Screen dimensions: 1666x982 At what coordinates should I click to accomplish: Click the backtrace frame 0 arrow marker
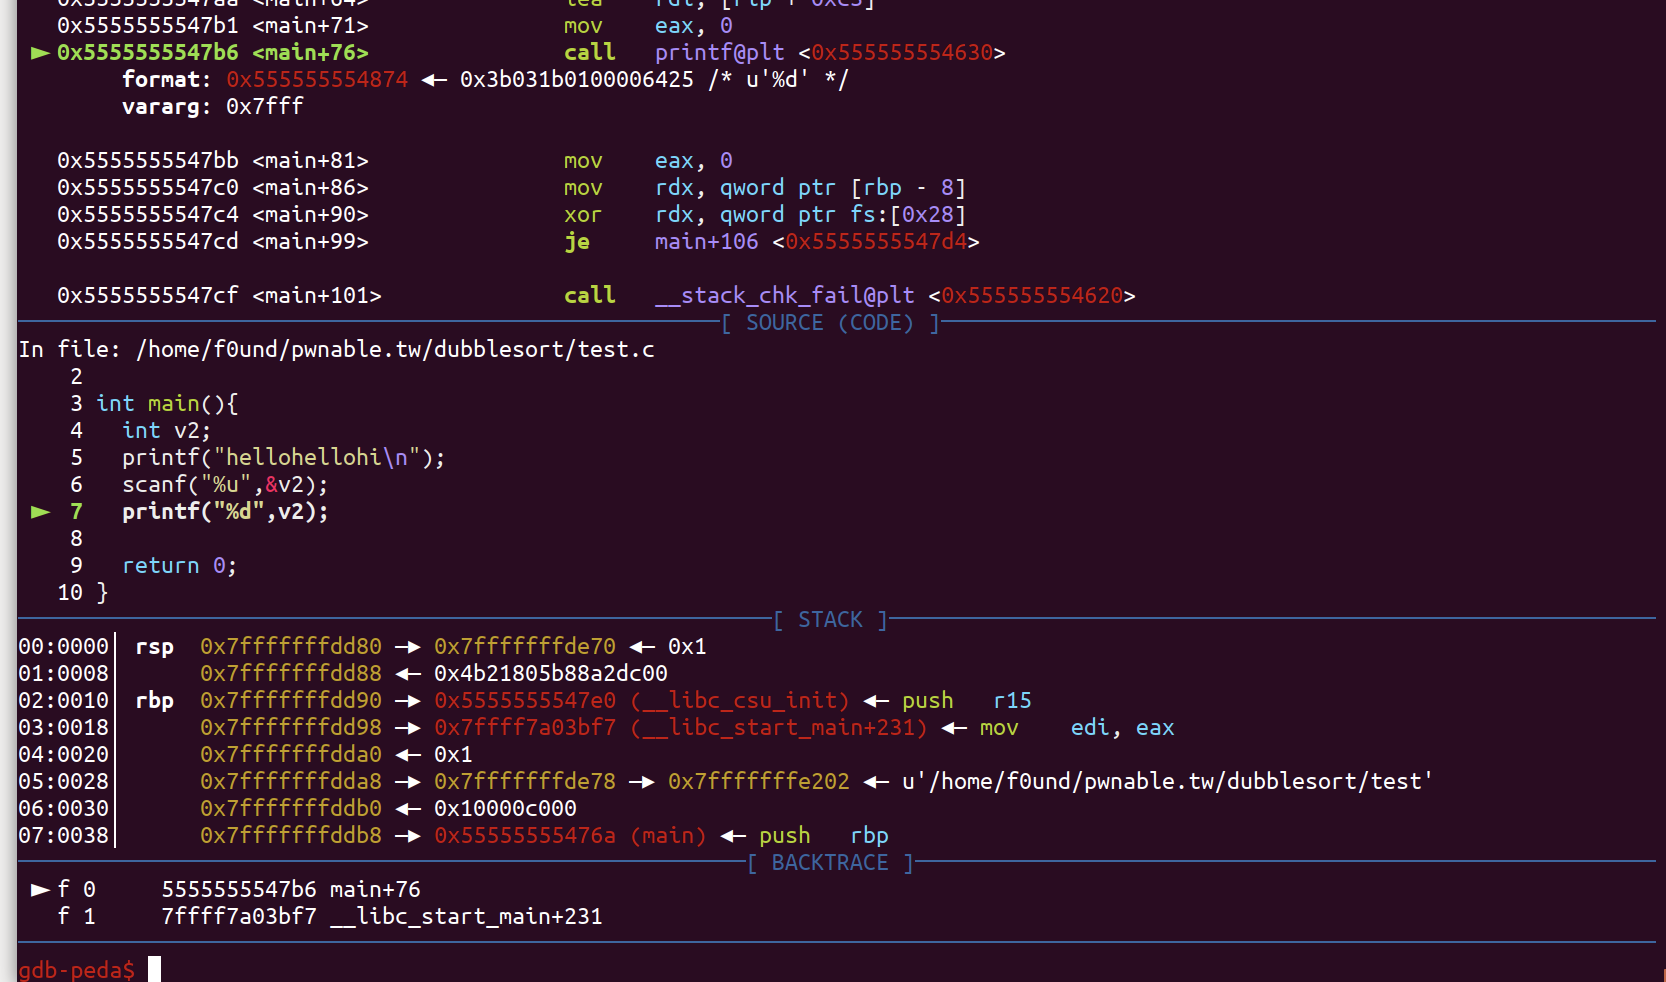click(x=40, y=889)
